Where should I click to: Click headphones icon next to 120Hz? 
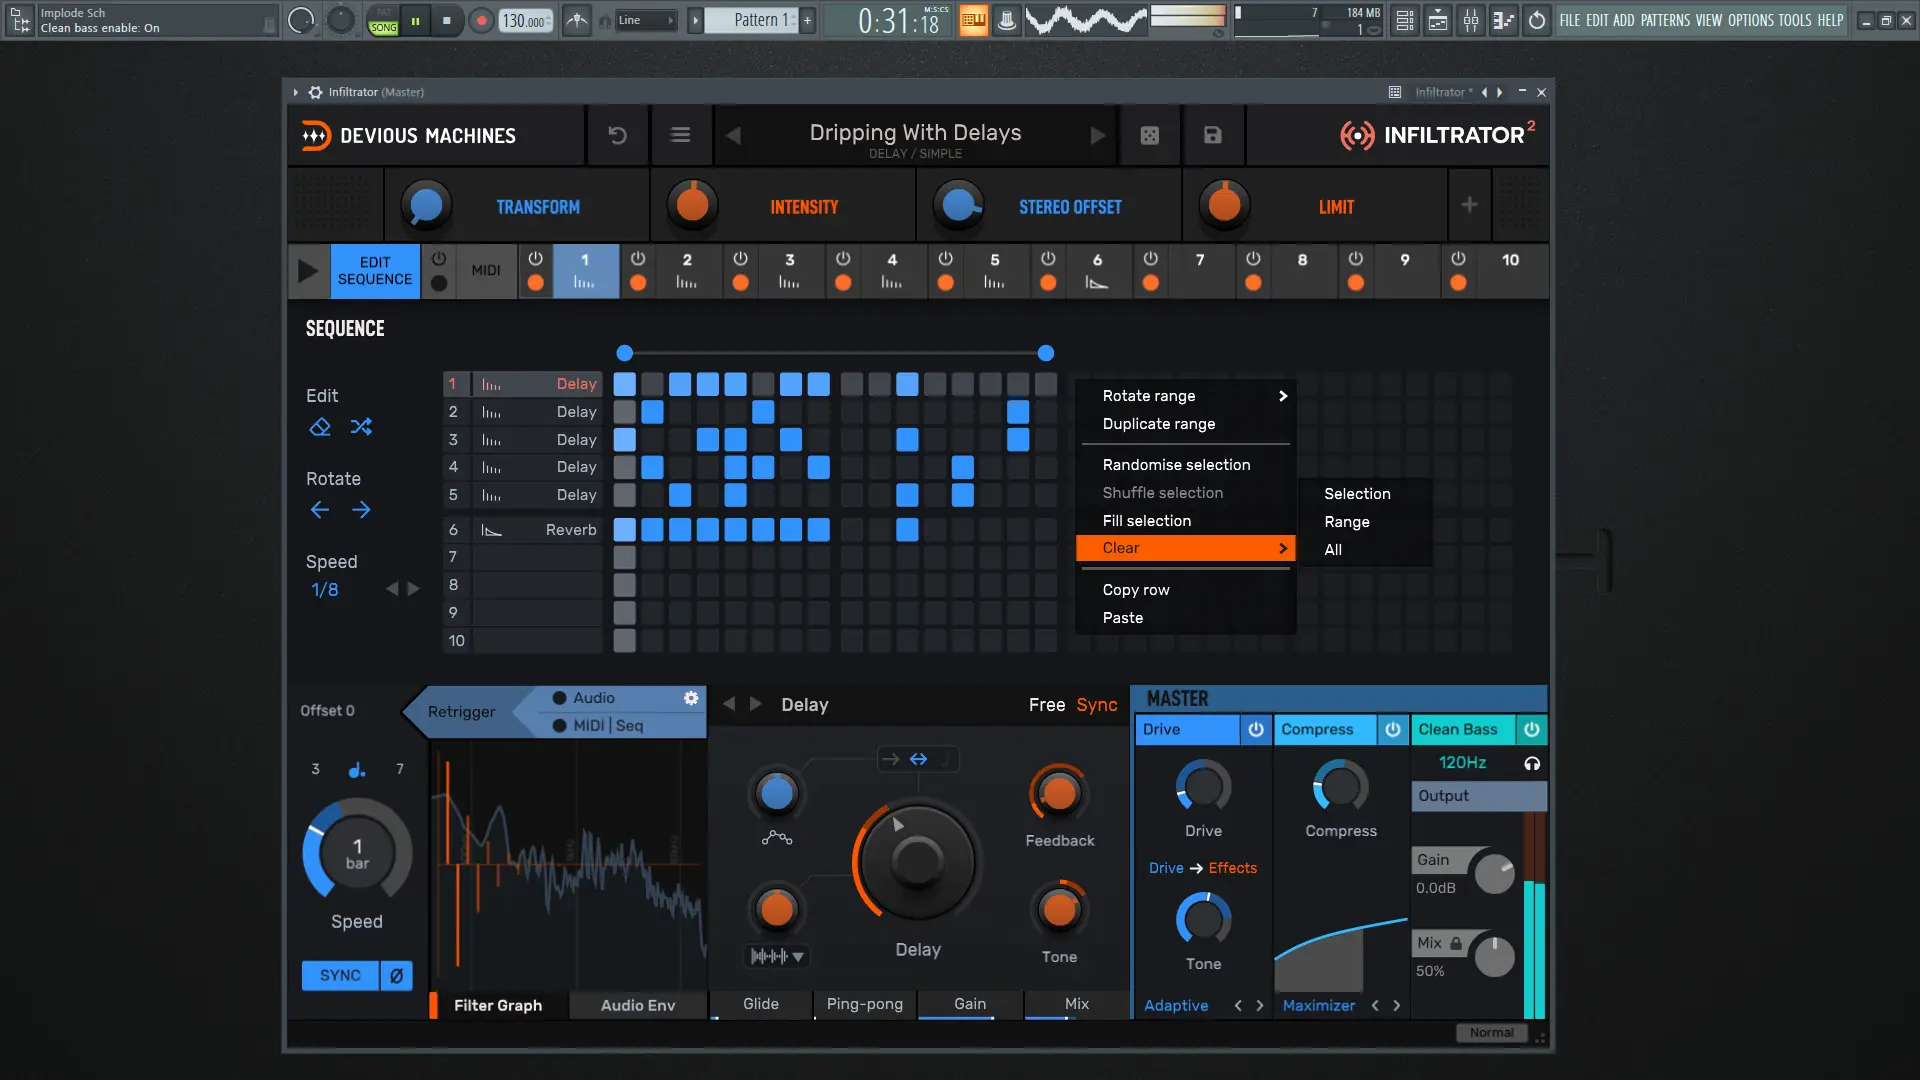1532,763
